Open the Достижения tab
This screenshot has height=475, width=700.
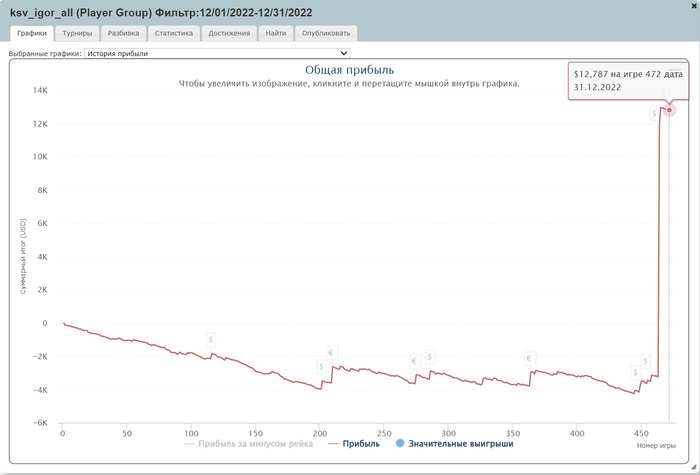coord(229,33)
